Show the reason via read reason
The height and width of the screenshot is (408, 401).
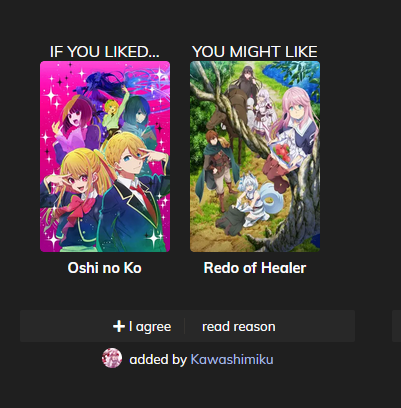[239, 326]
